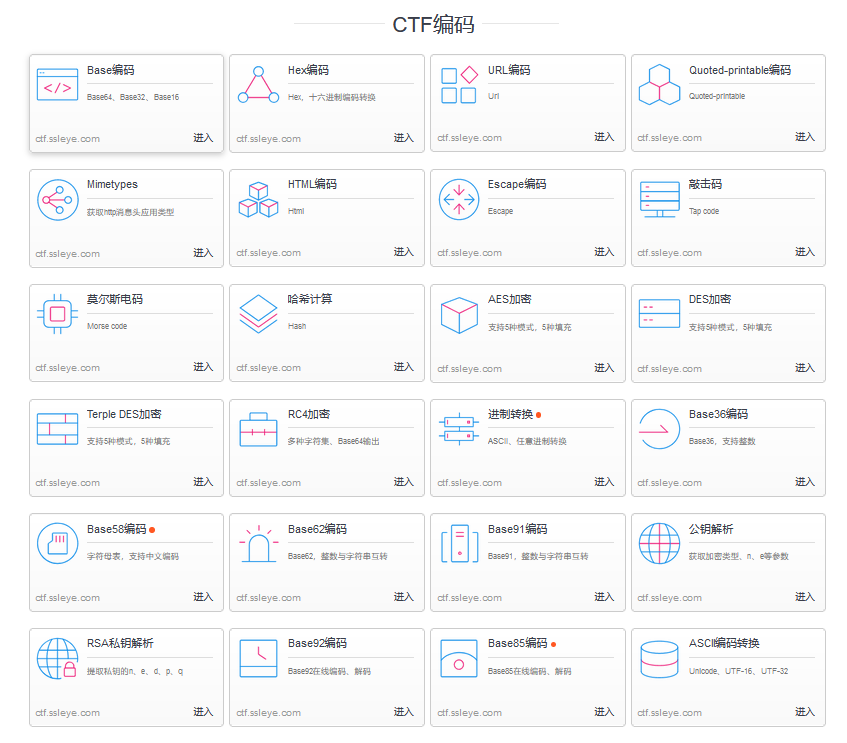The height and width of the screenshot is (743, 847).
Task: Open 进入 link on Mimetypes card
Action: point(203,253)
